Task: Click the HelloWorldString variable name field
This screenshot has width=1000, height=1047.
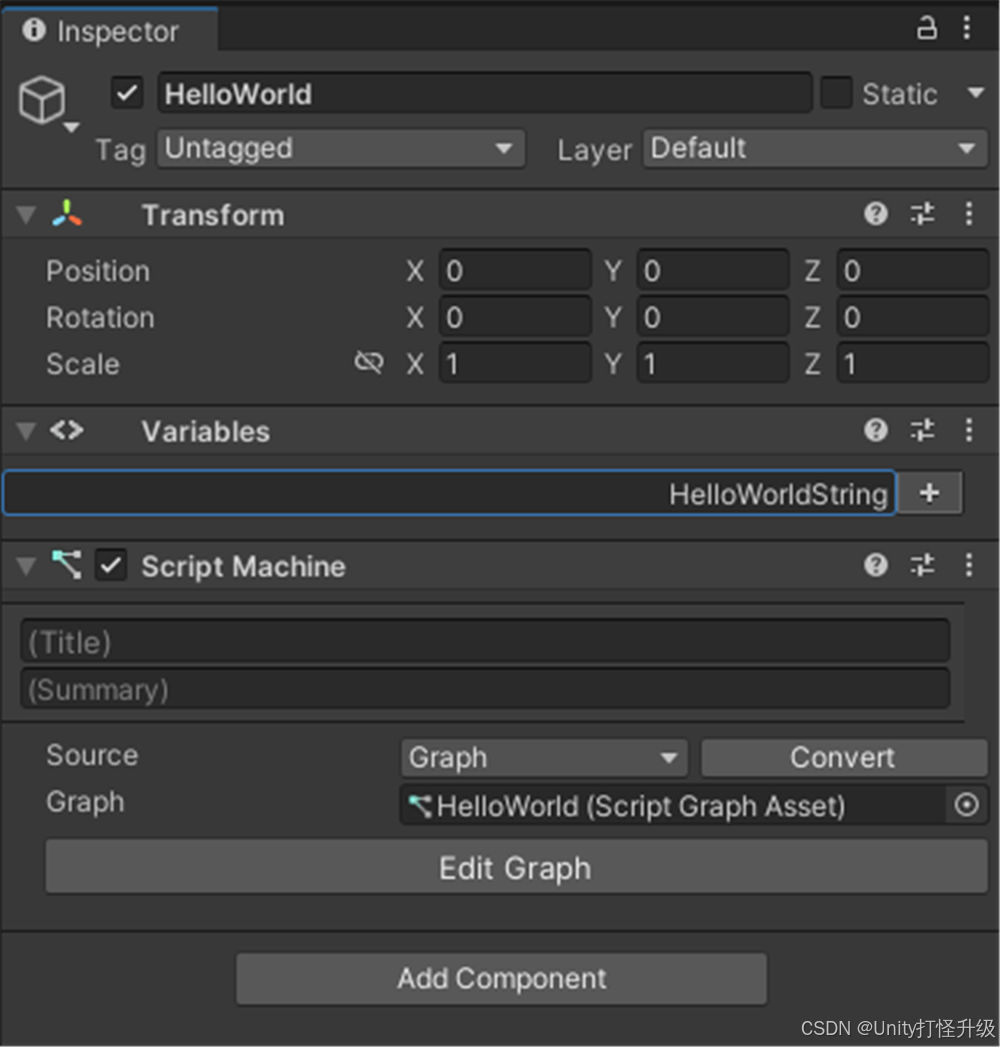Action: click(449, 493)
